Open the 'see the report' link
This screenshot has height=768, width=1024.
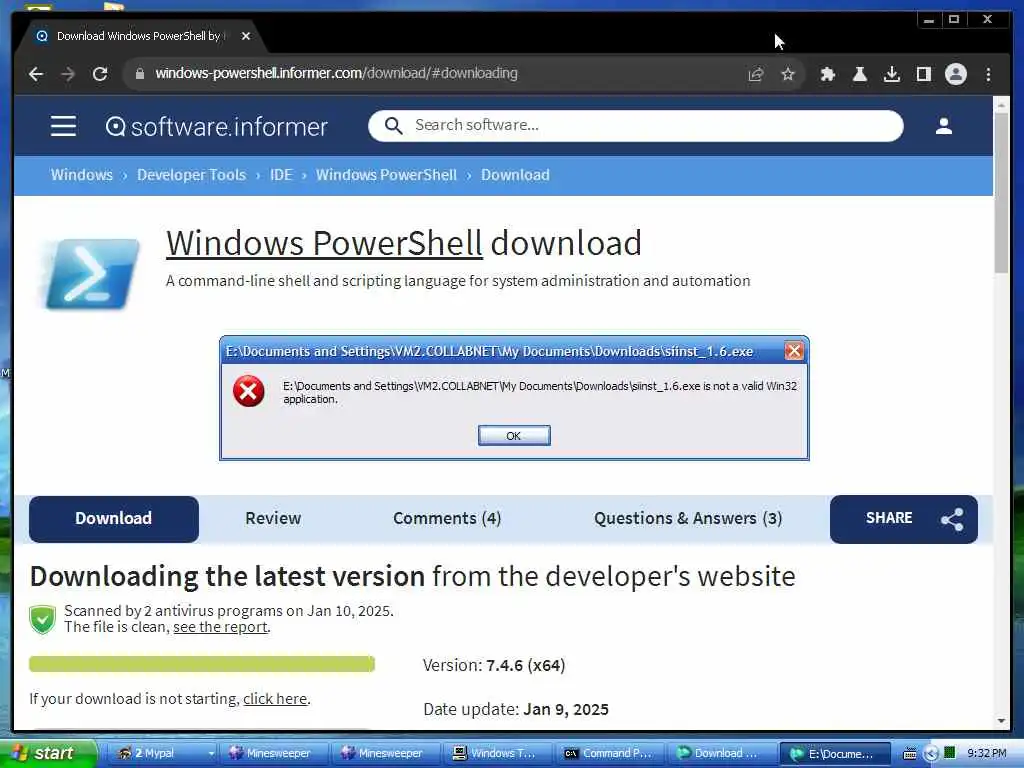[x=220, y=627]
